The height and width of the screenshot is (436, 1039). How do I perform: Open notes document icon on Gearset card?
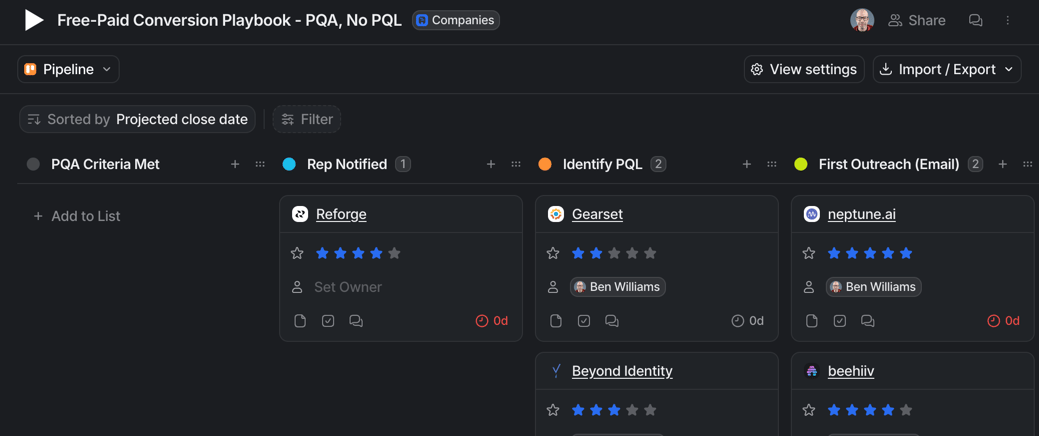click(556, 321)
